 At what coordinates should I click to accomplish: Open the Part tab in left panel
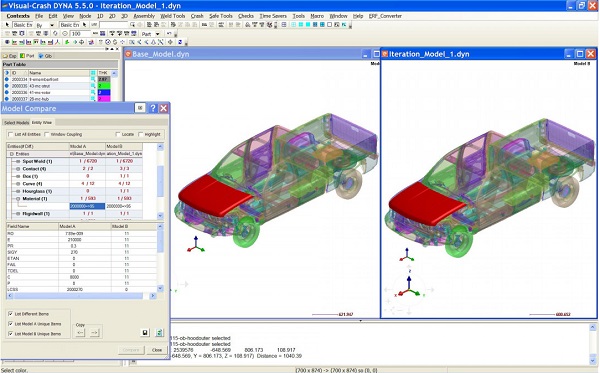(28, 56)
